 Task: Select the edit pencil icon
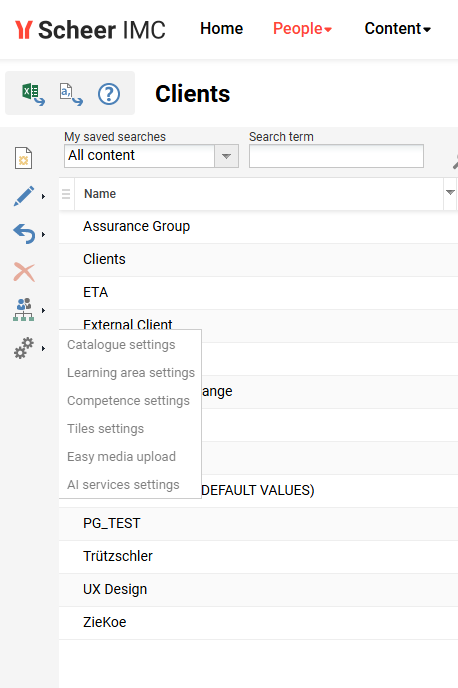pos(24,196)
